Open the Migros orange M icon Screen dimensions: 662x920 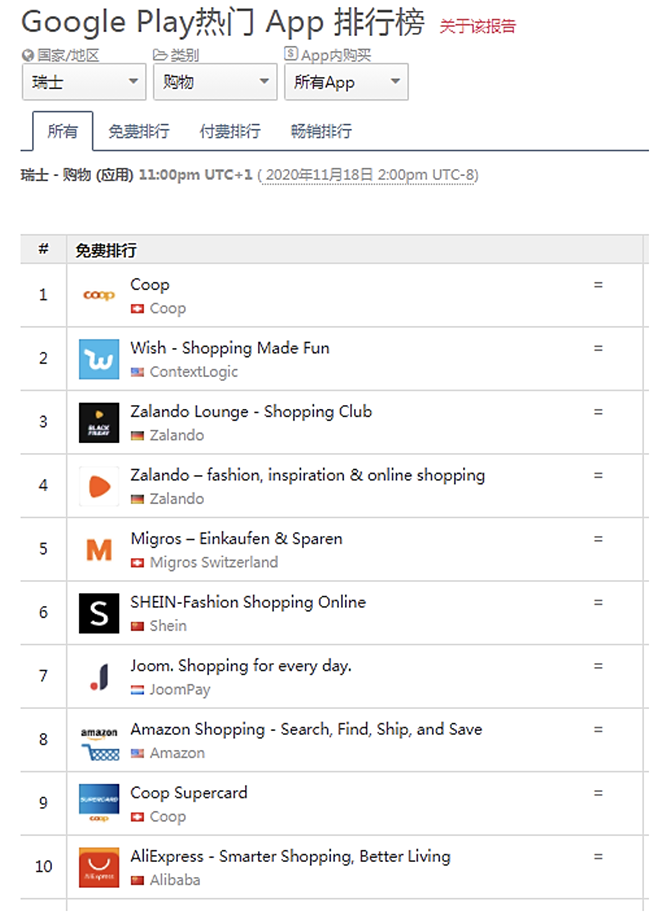click(99, 549)
